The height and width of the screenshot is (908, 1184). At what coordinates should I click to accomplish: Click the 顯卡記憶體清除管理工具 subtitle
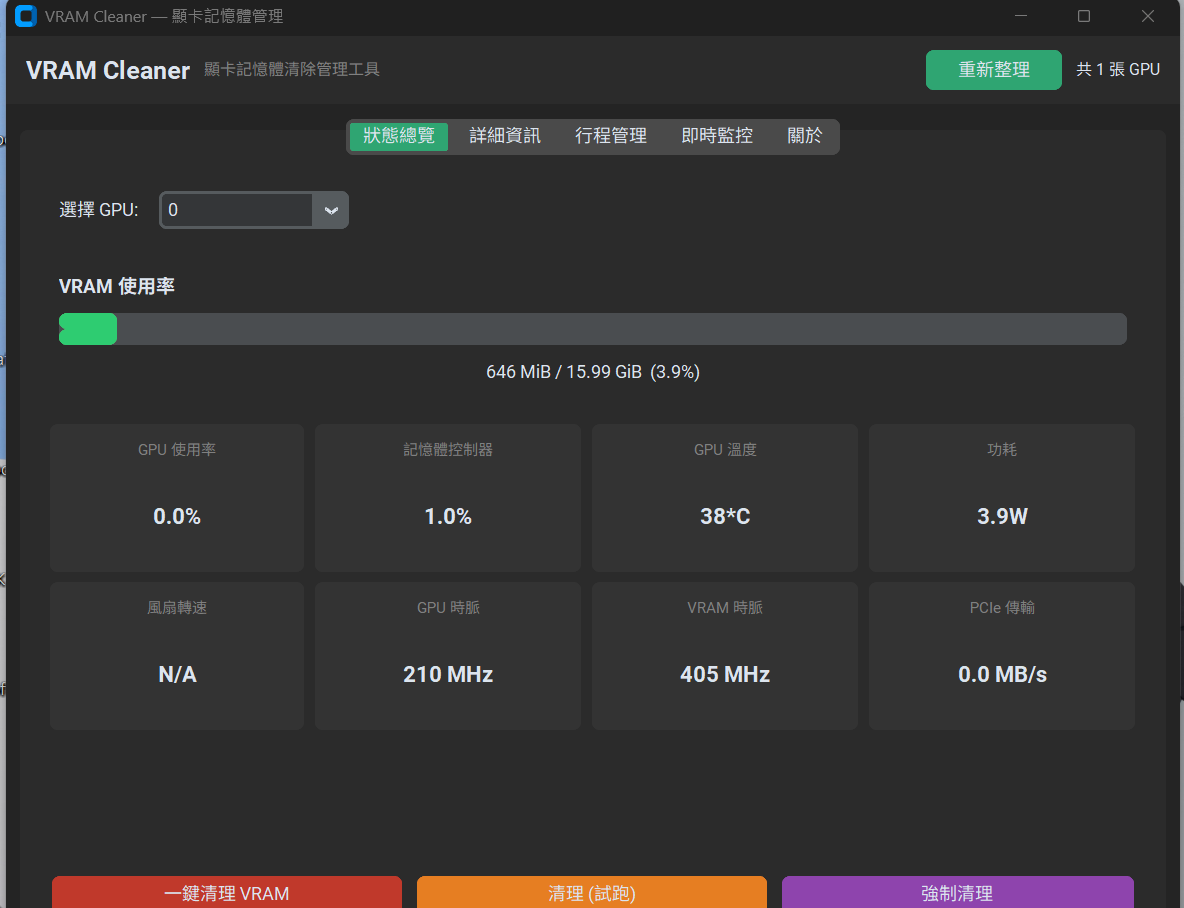(291, 69)
